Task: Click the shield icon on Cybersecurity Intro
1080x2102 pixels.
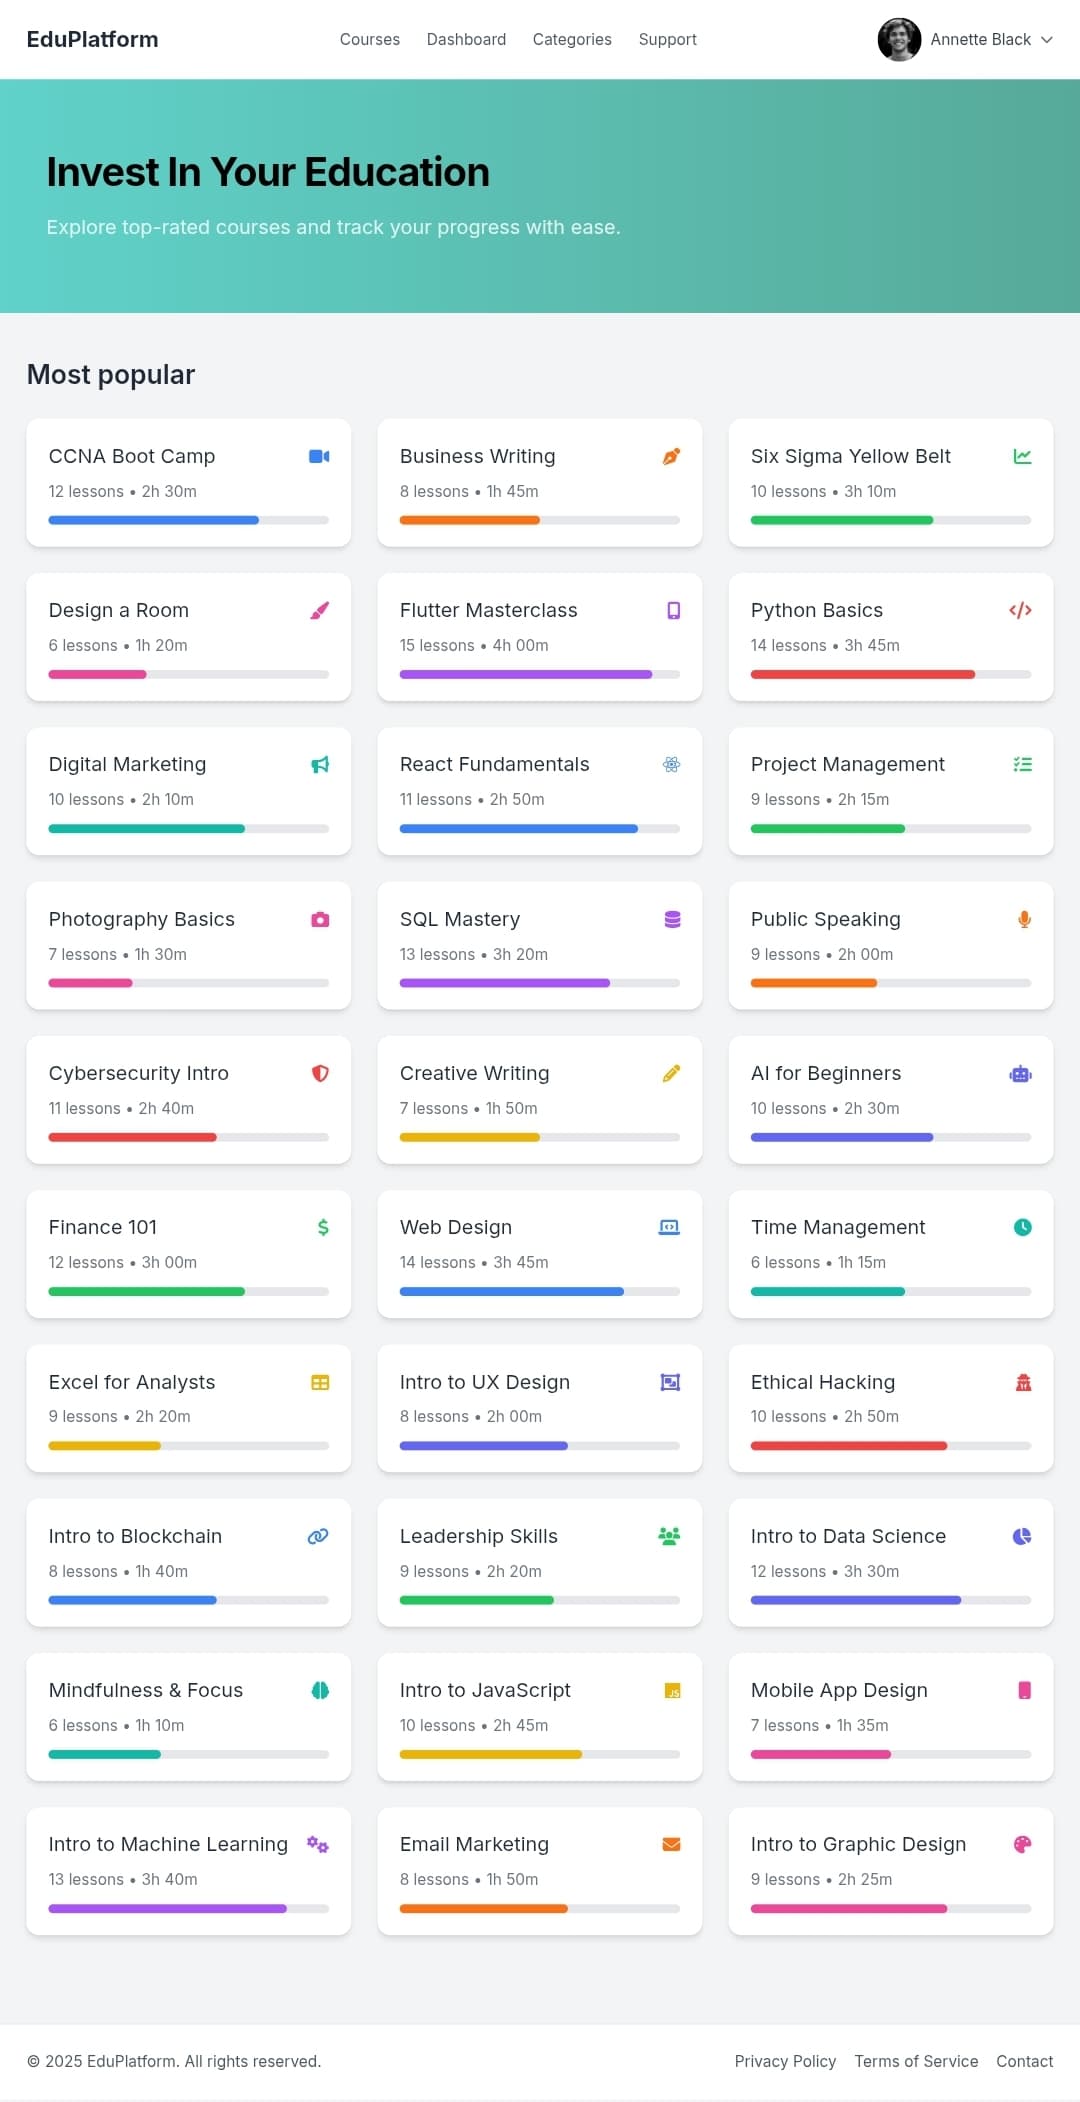Action: click(320, 1073)
